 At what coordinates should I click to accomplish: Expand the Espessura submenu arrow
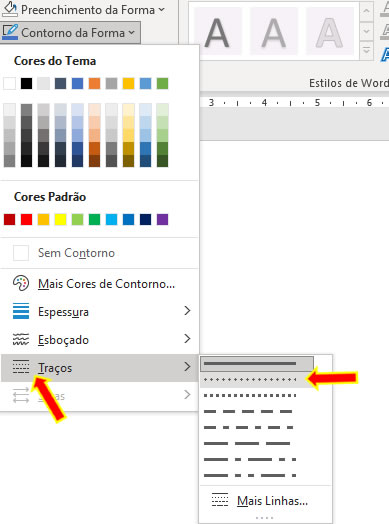(x=187, y=311)
